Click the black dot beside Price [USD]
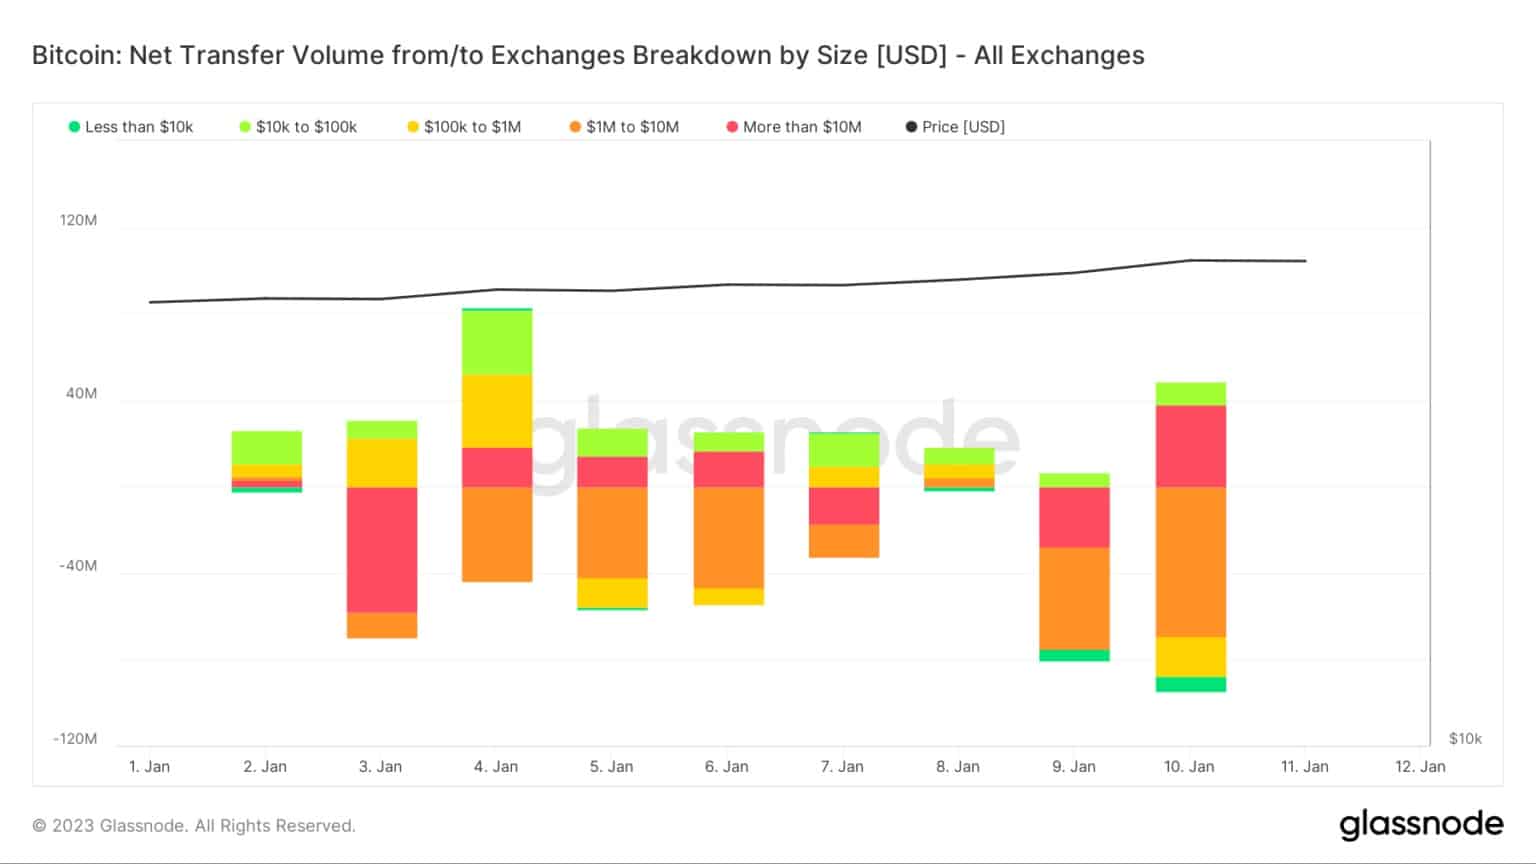 [911, 127]
